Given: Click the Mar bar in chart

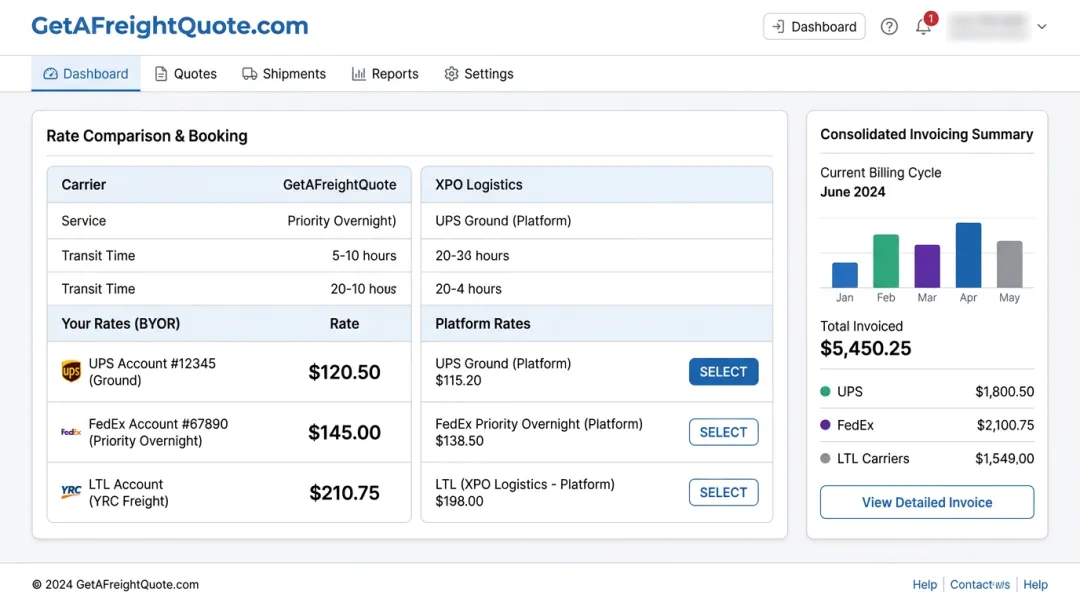Looking at the screenshot, I should coord(927,266).
